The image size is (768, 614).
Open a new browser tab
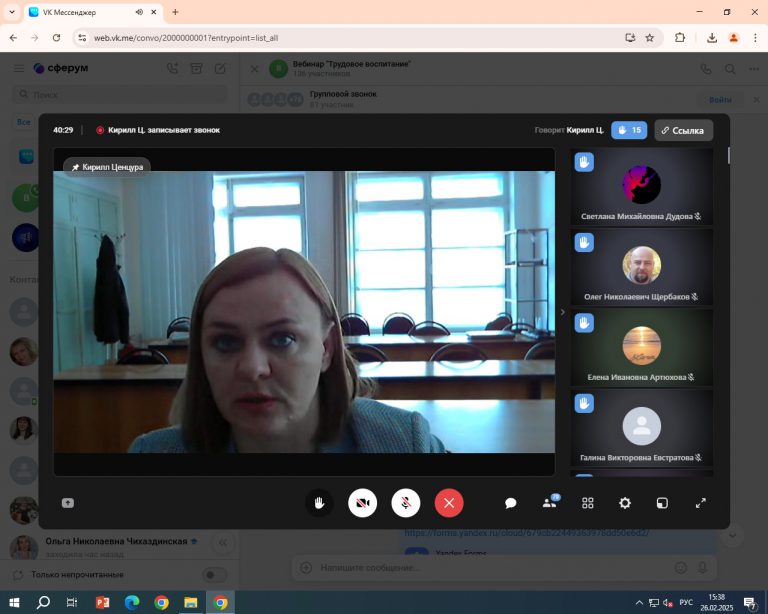(x=176, y=12)
